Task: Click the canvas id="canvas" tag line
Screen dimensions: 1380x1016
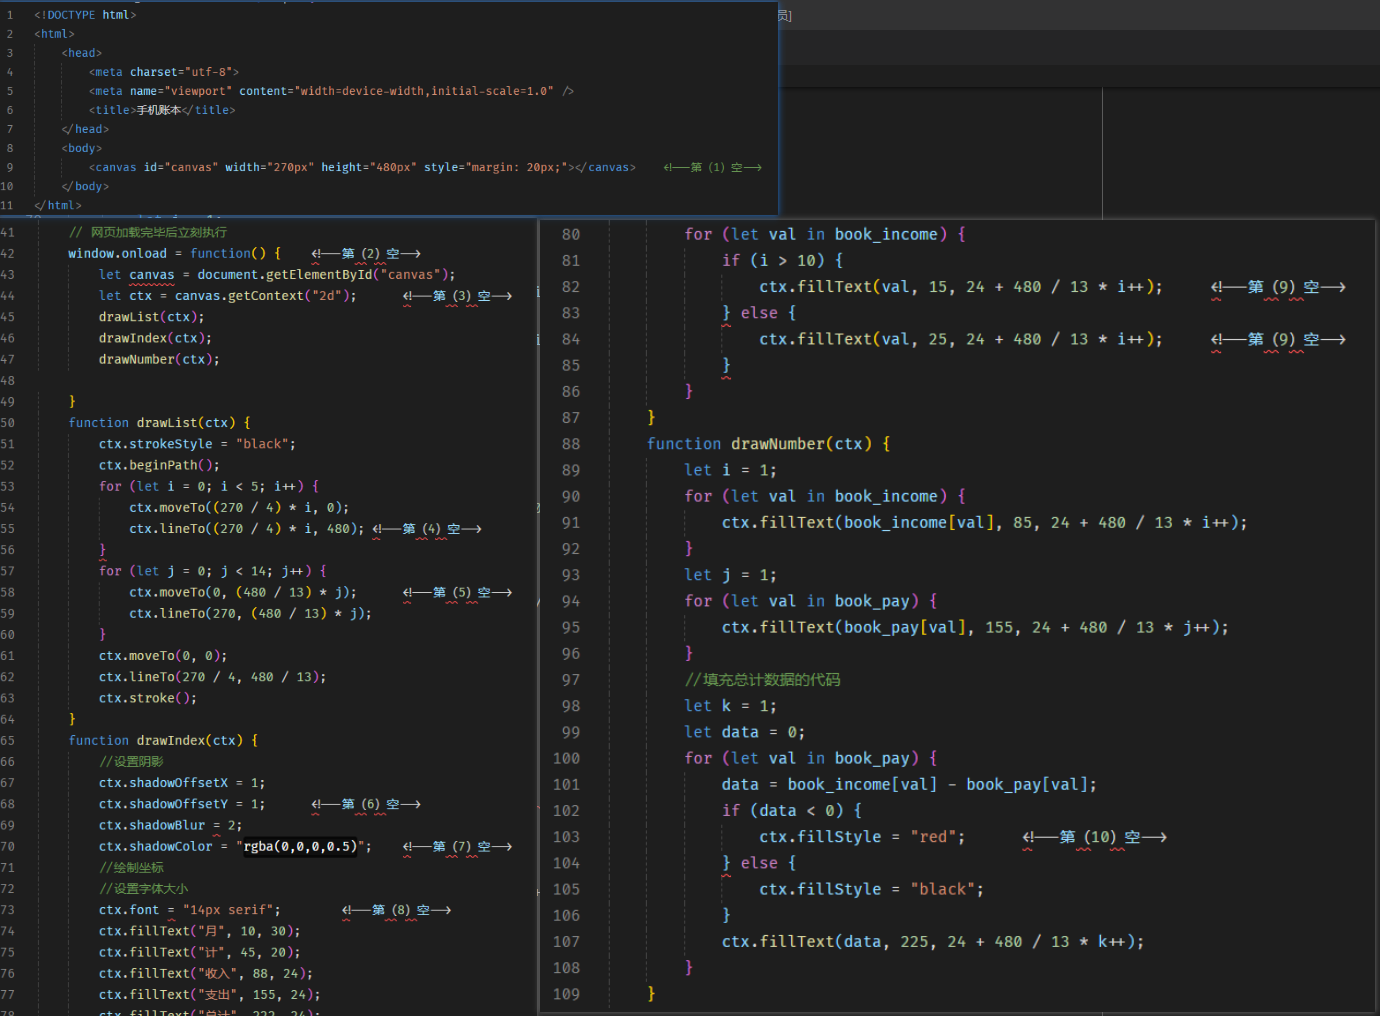Action: click(x=362, y=167)
